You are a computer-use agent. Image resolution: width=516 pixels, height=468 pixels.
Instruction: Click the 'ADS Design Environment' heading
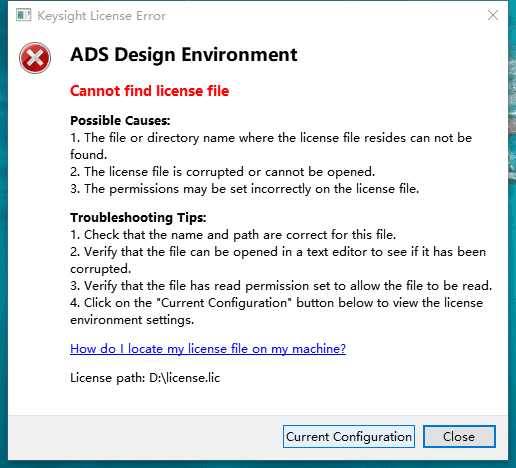tap(184, 55)
